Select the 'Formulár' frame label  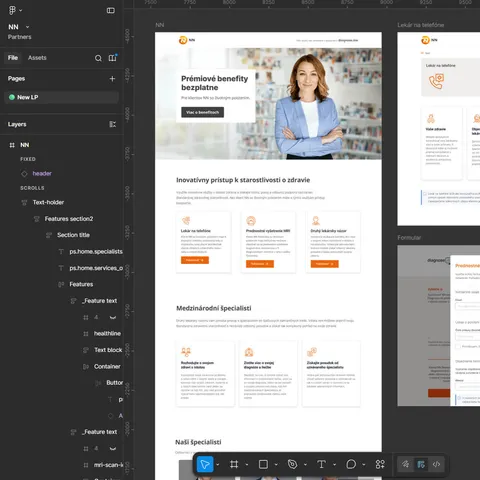click(x=409, y=238)
